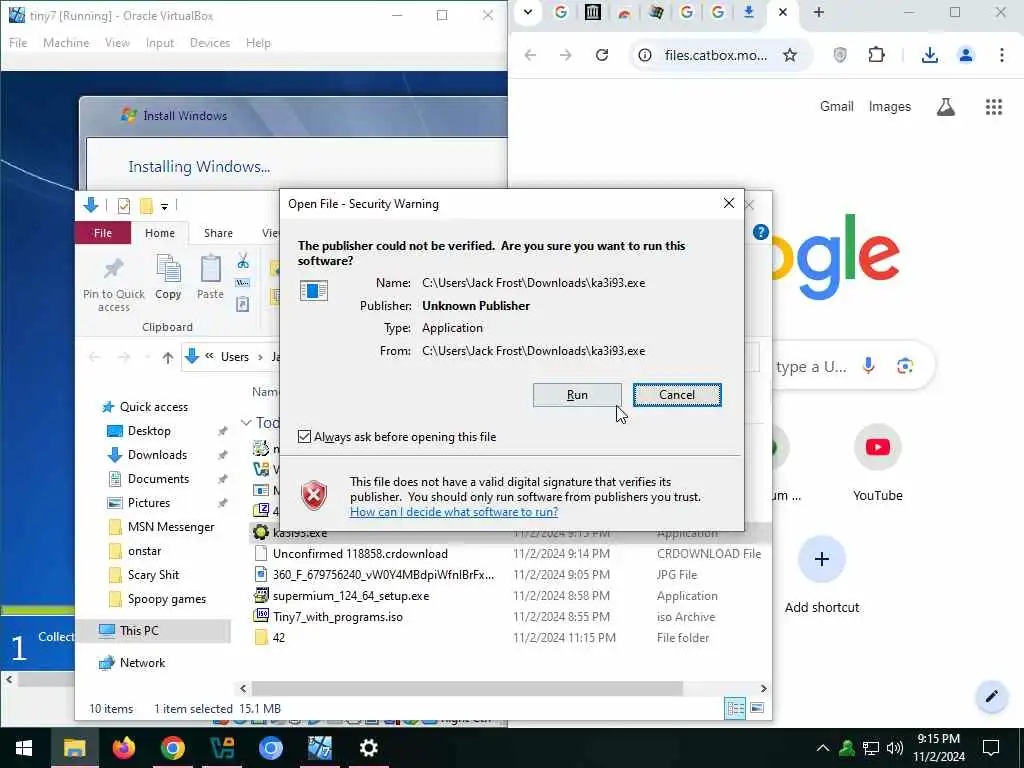Bookmark page with Chrome star icon
This screenshot has height=768, width=1024.
click(790, 55)
